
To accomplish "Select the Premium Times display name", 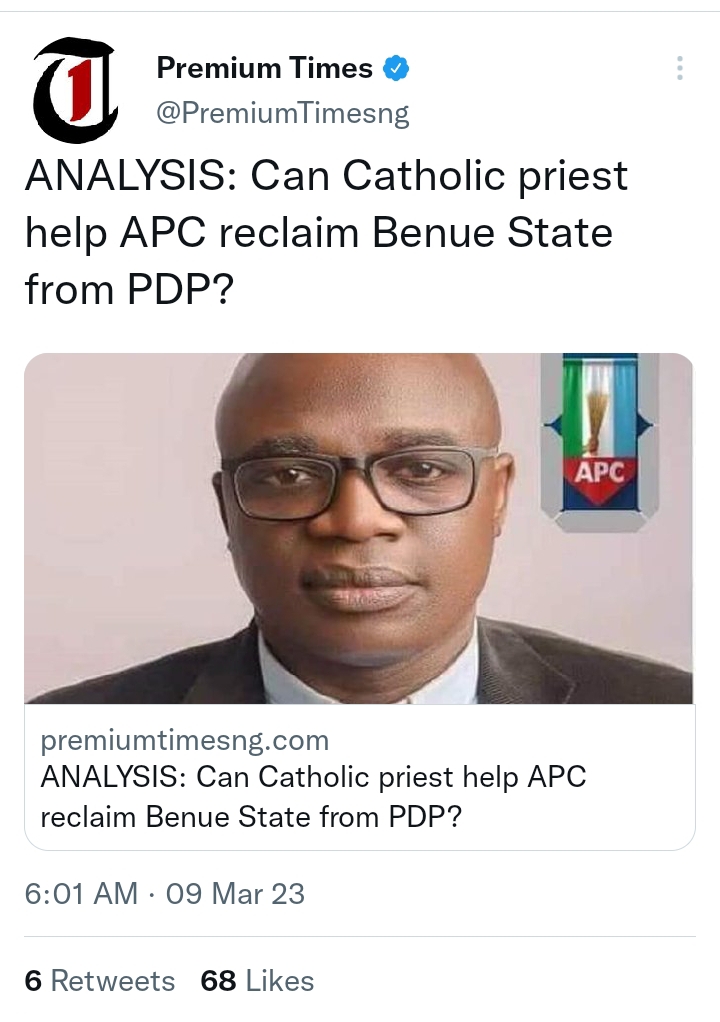I will [264, 69].
